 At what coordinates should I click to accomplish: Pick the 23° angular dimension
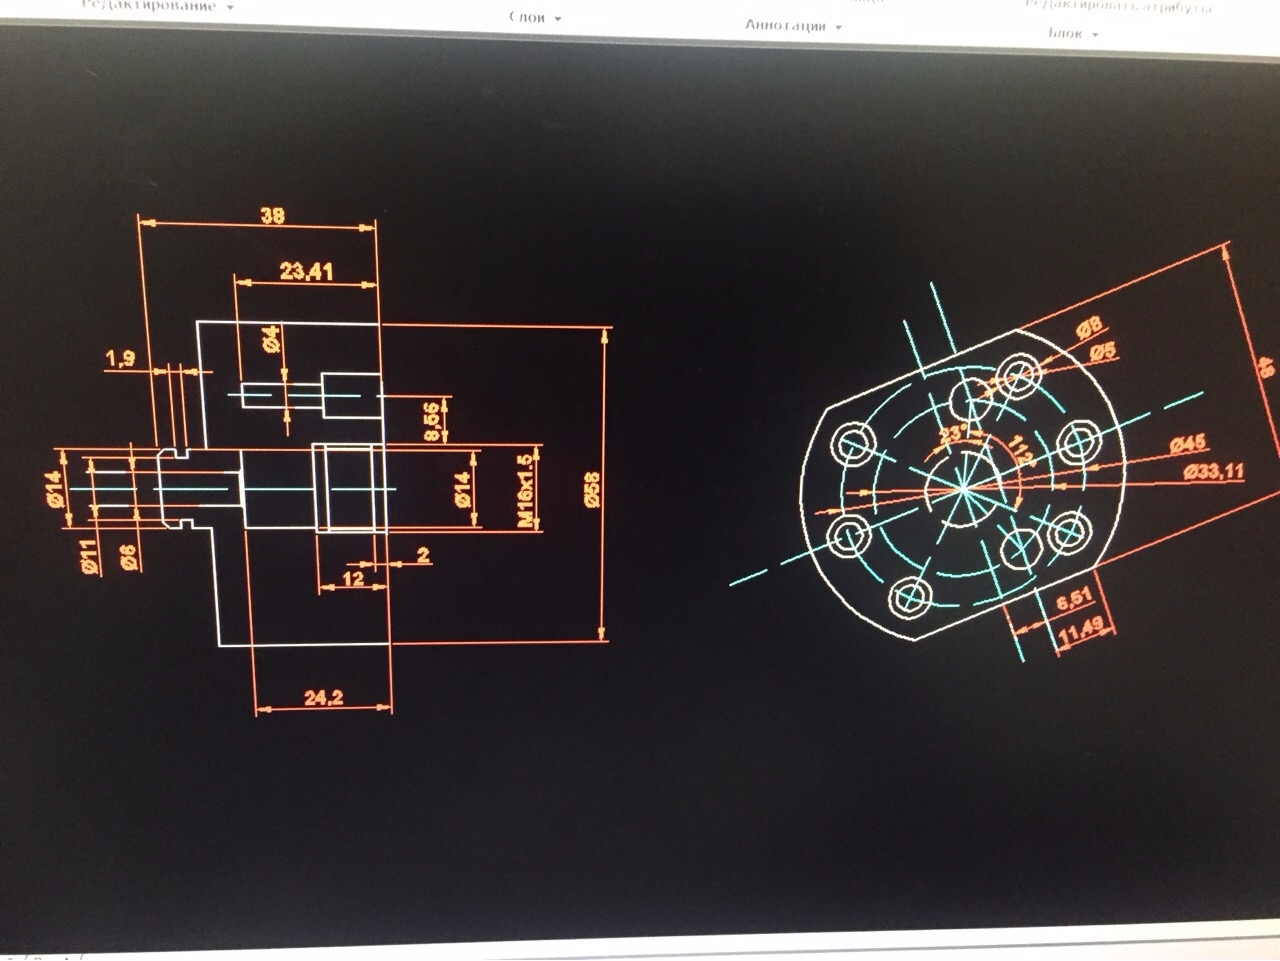pyautogui.click(x=953, y=435)
